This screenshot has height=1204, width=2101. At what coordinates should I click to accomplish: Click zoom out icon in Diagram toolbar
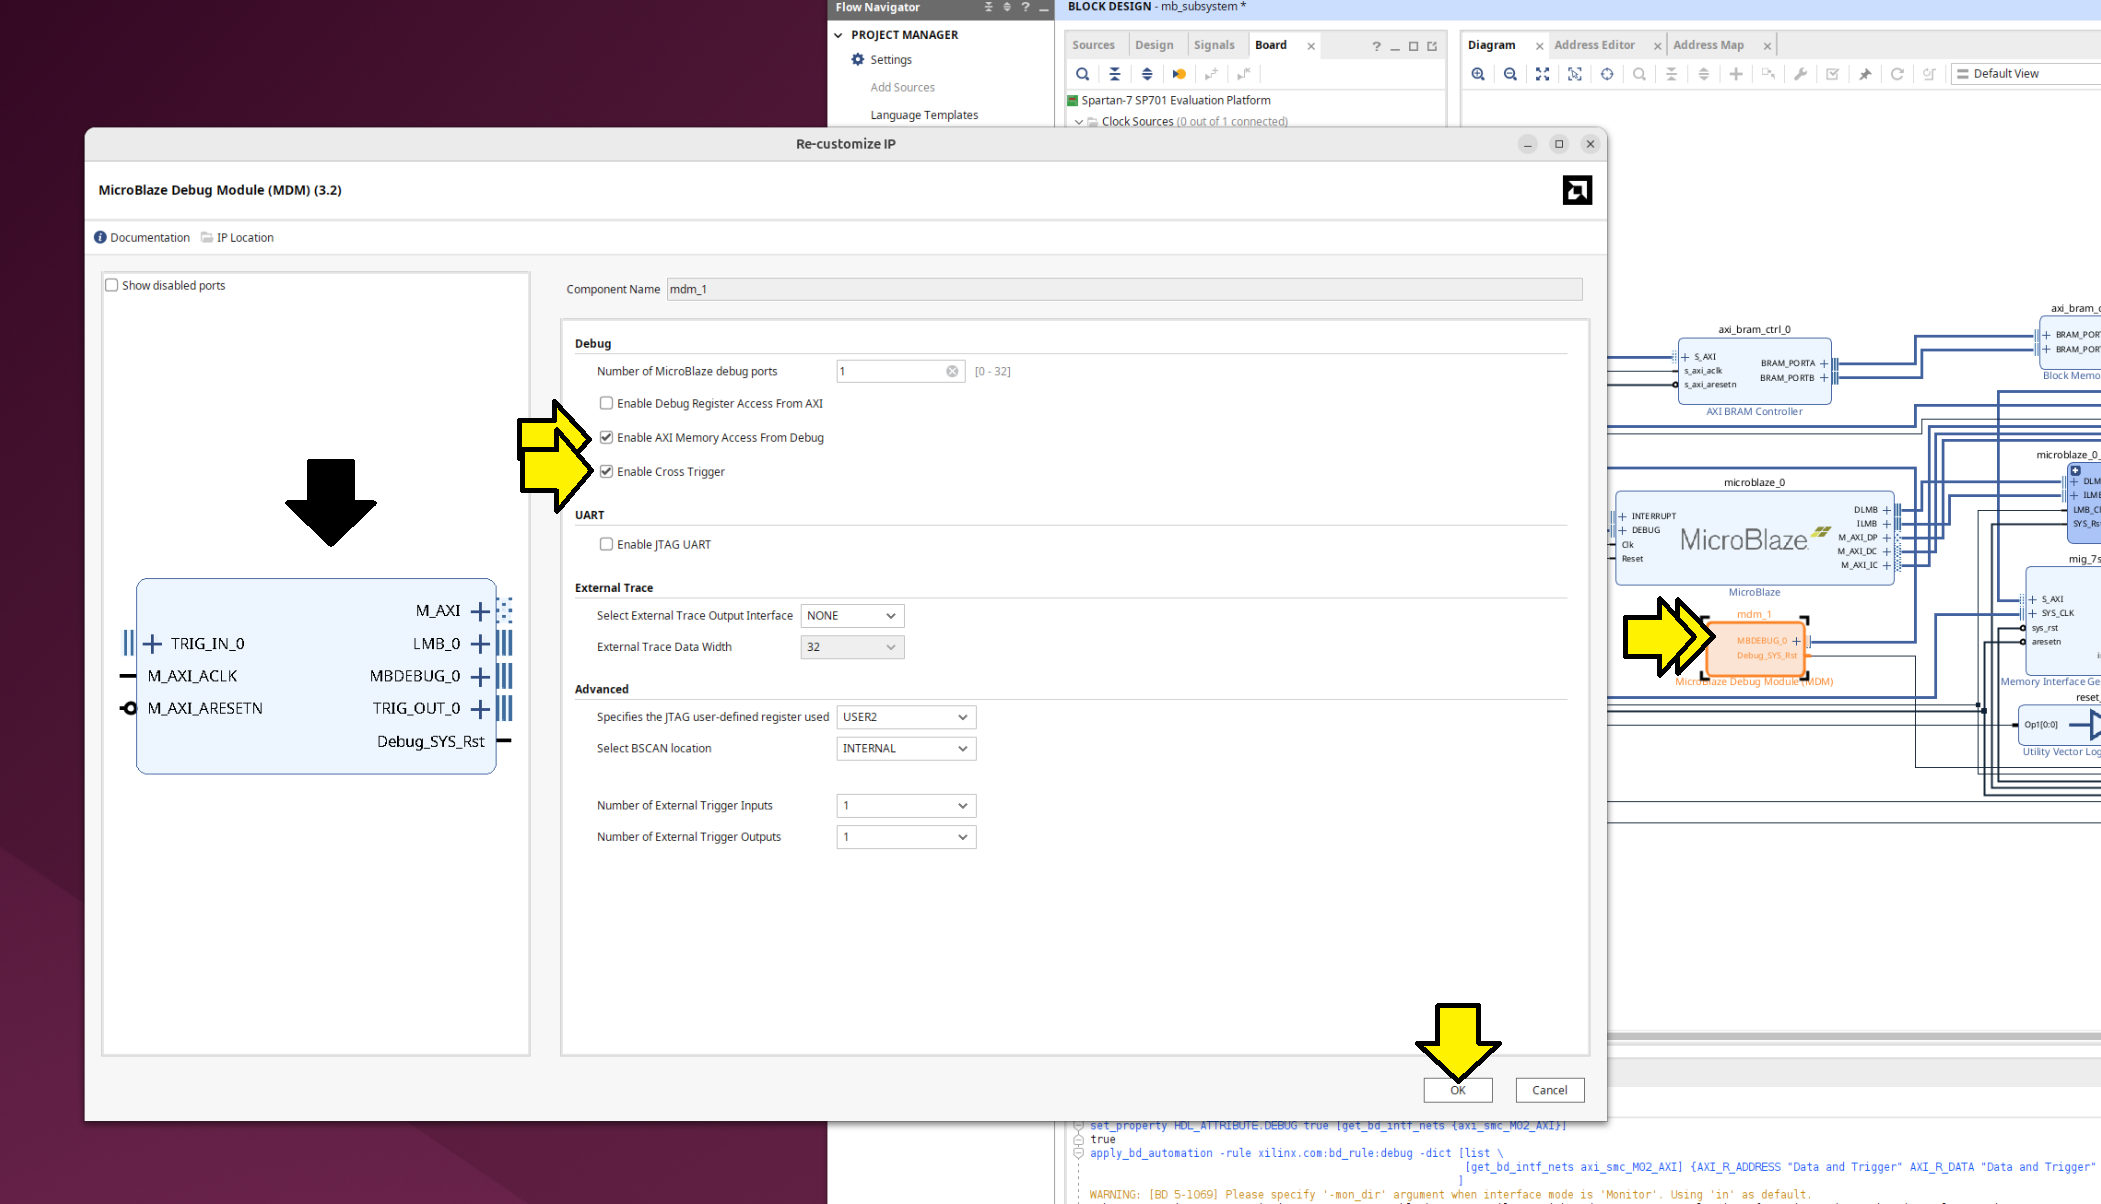1510,74
